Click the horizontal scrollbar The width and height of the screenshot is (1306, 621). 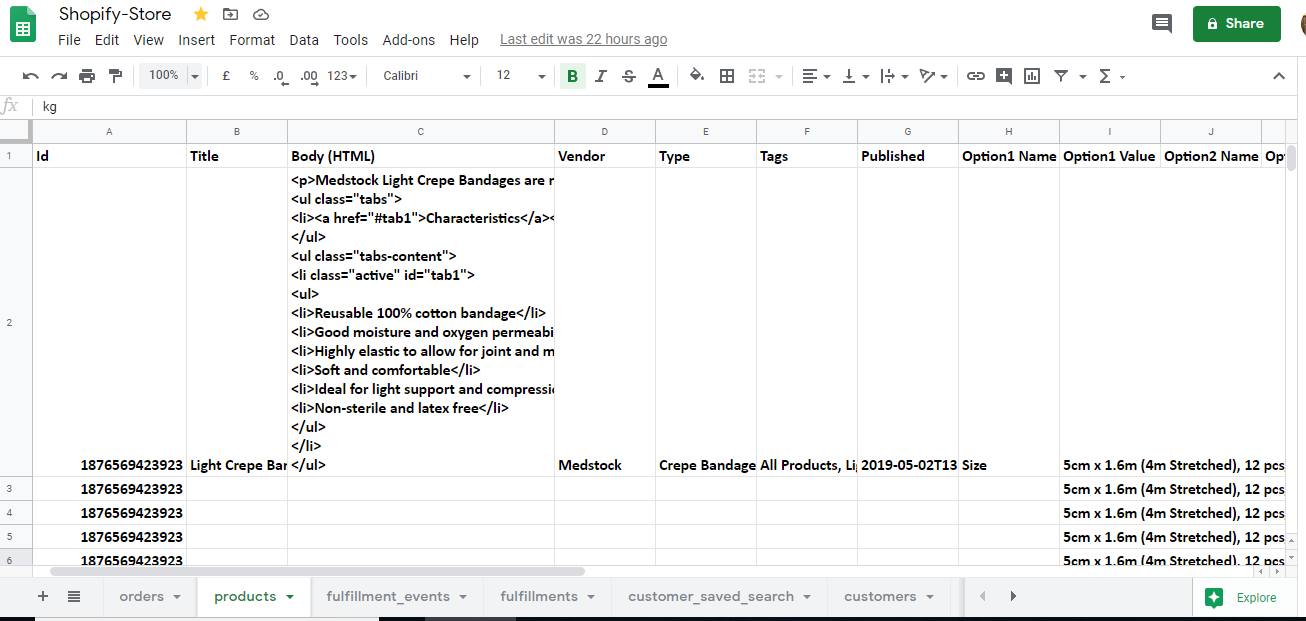coord(317,571)
